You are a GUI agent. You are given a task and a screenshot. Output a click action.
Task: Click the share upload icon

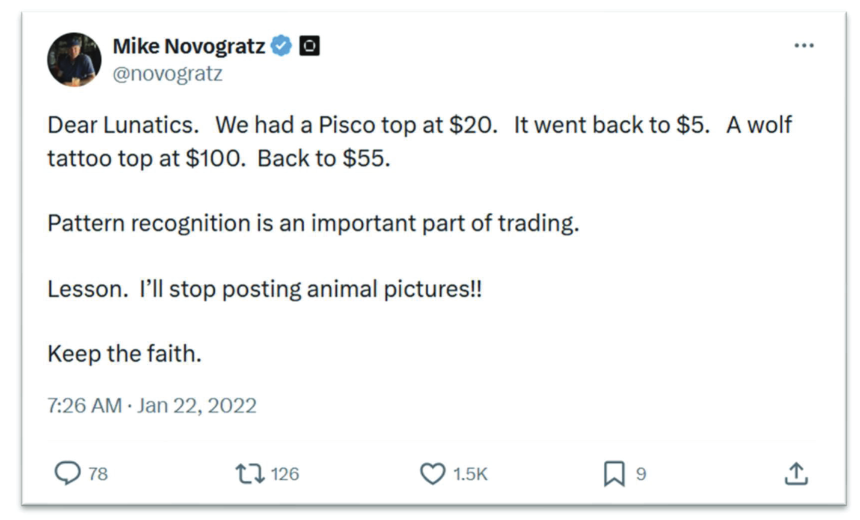click(796, 473)
